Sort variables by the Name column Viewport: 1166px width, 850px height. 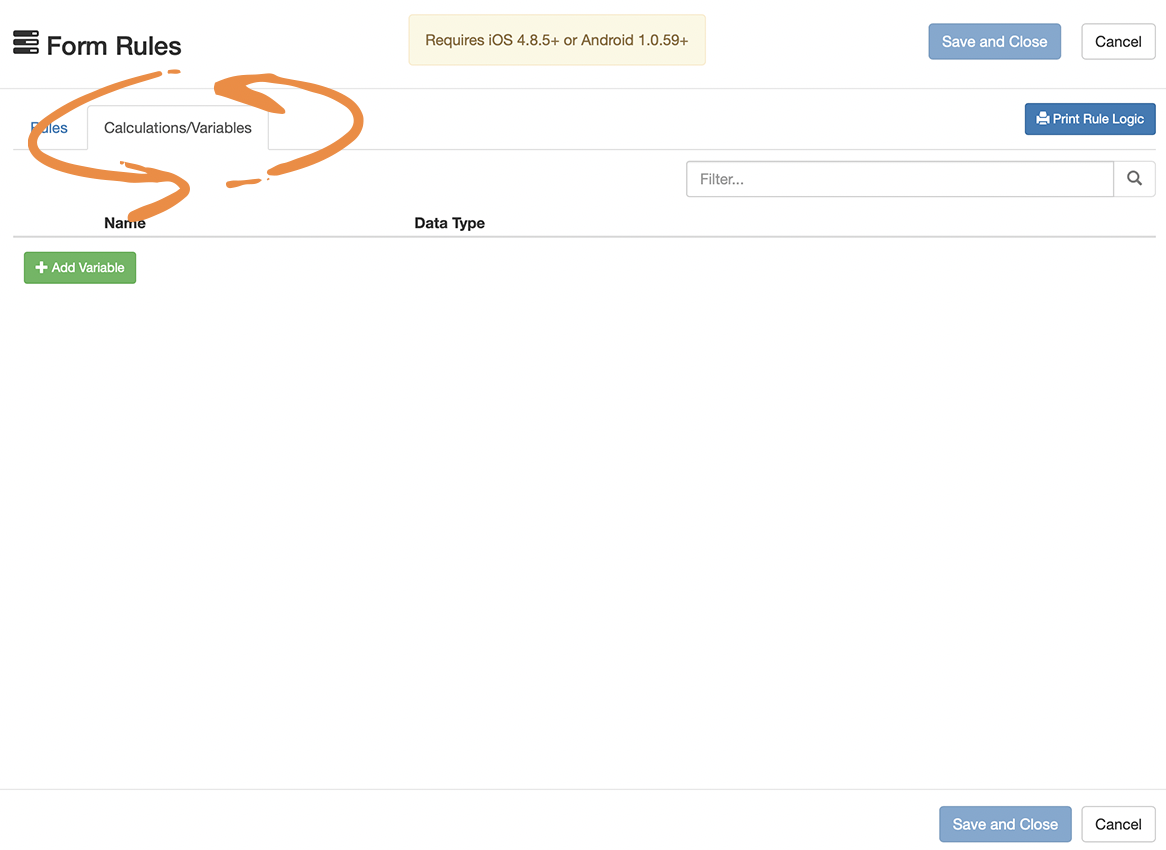point(124,222)
